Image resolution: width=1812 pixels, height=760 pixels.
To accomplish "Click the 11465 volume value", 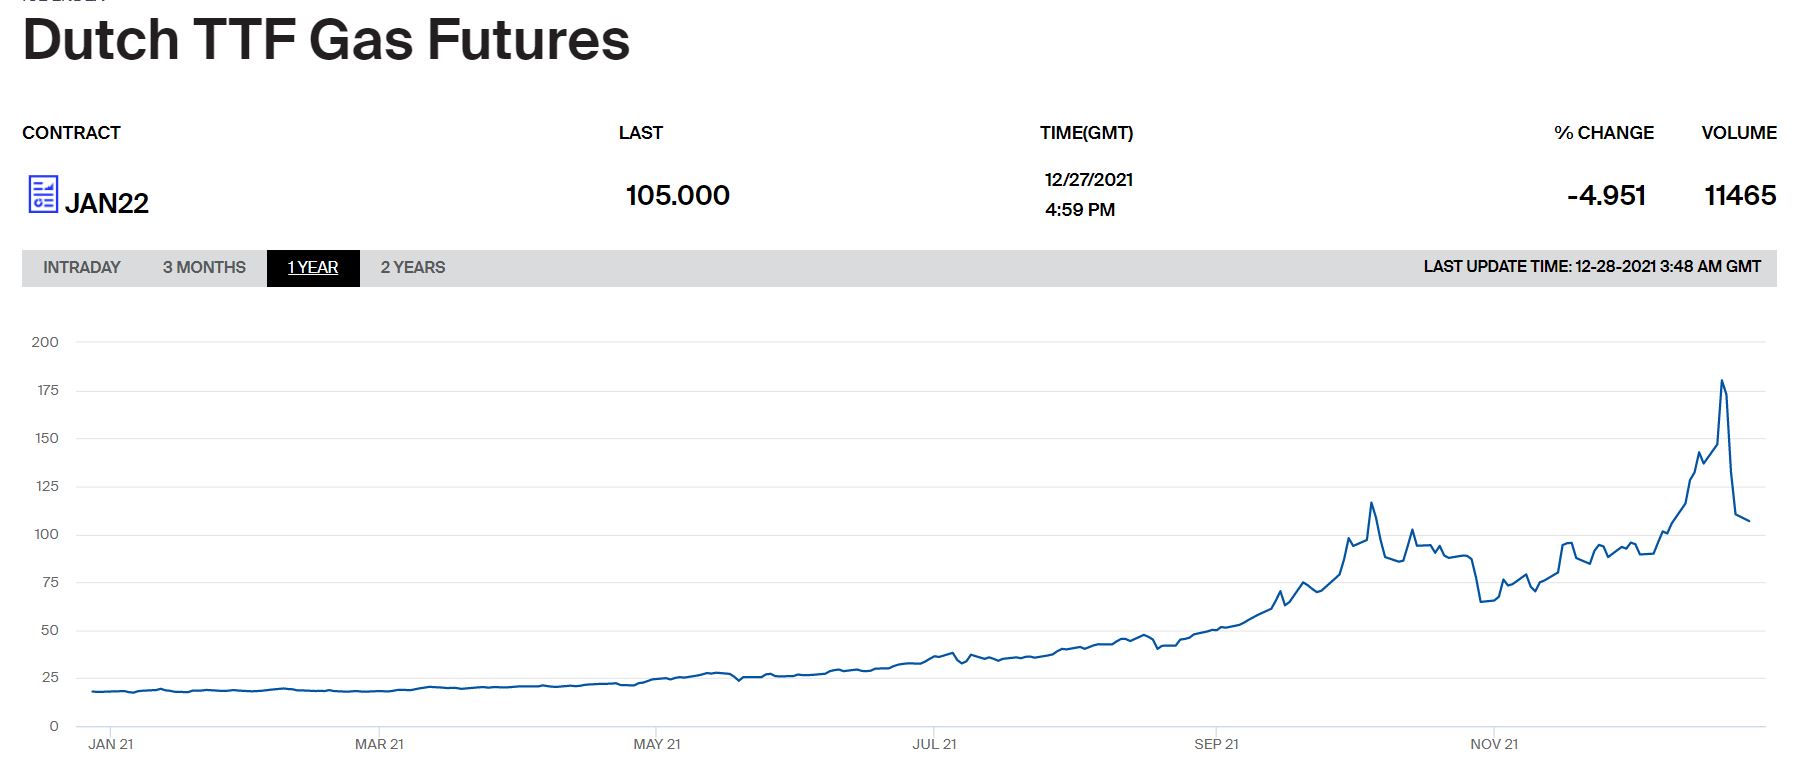I will click(1740, 195).
